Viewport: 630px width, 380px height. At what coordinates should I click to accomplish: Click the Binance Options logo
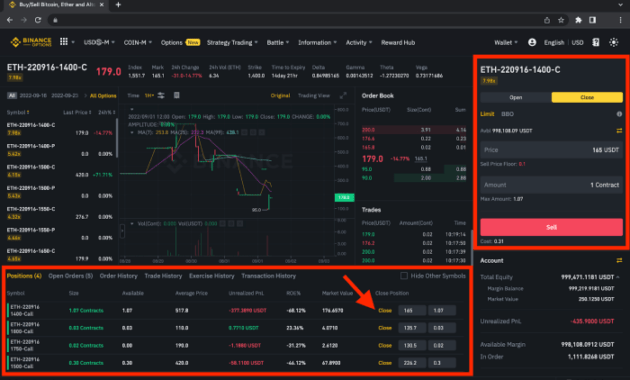31,42
